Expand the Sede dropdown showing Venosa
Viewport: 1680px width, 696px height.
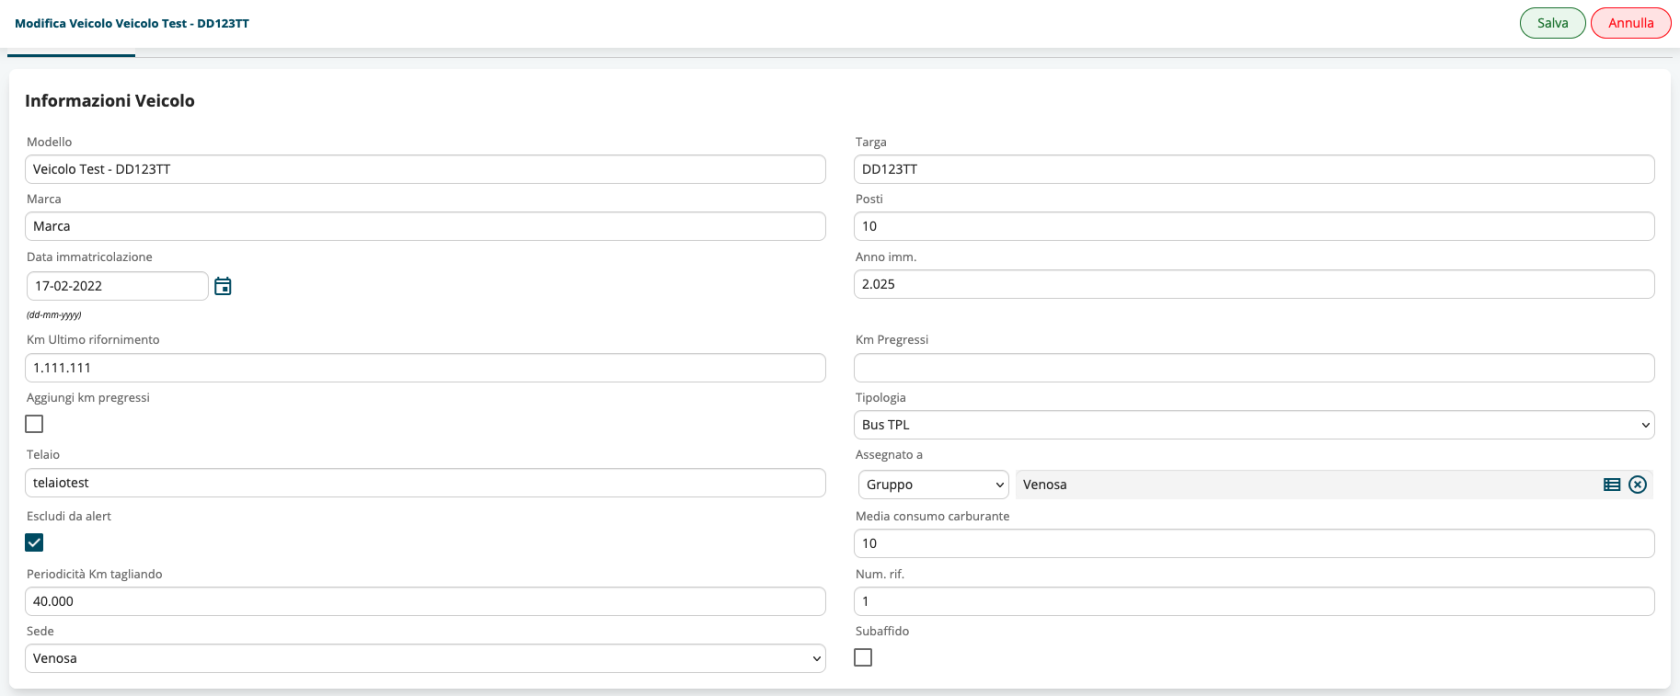pyautogui.click(x=425, y=658)
